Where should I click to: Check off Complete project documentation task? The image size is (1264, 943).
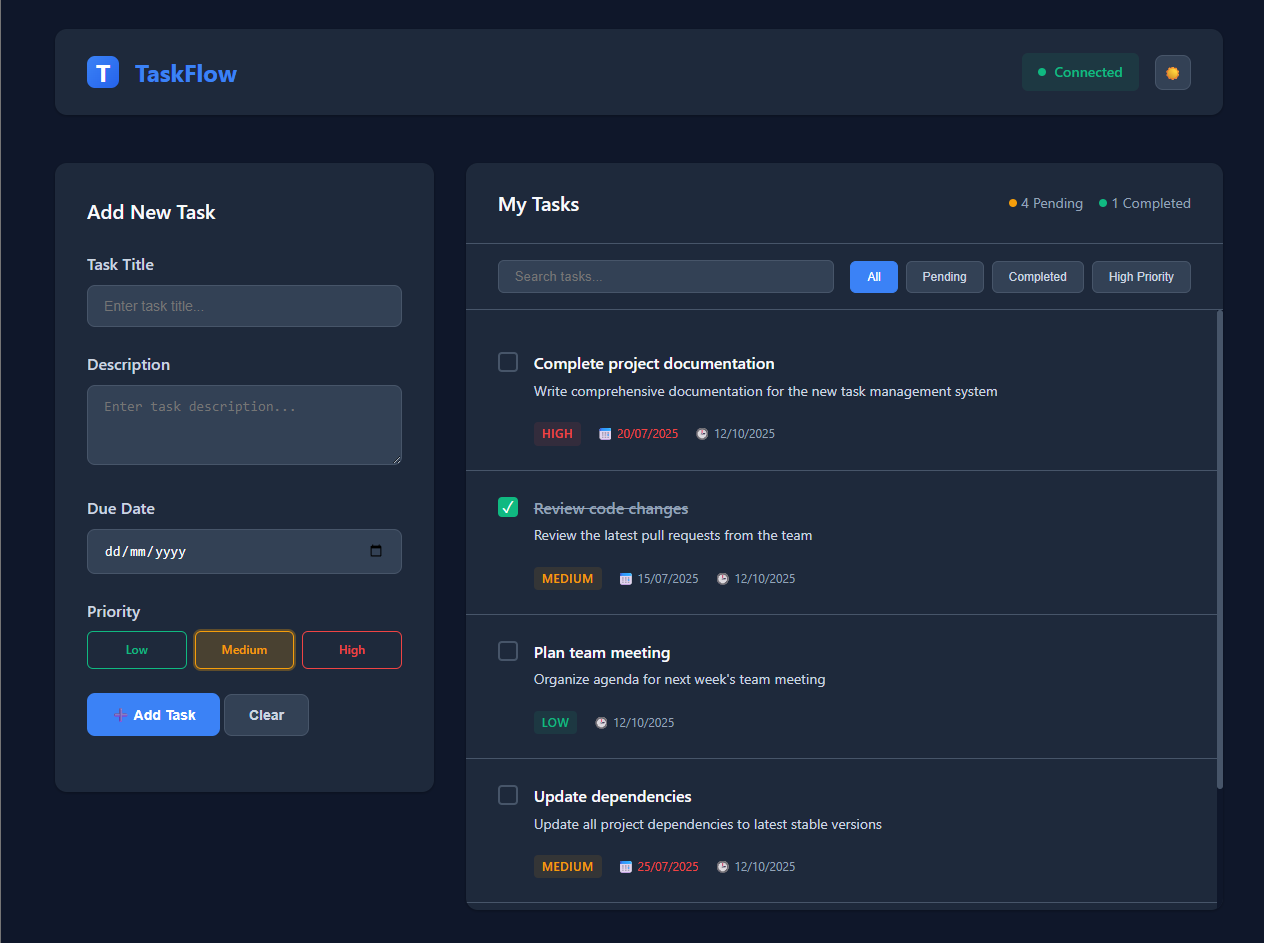coord(507,362)
